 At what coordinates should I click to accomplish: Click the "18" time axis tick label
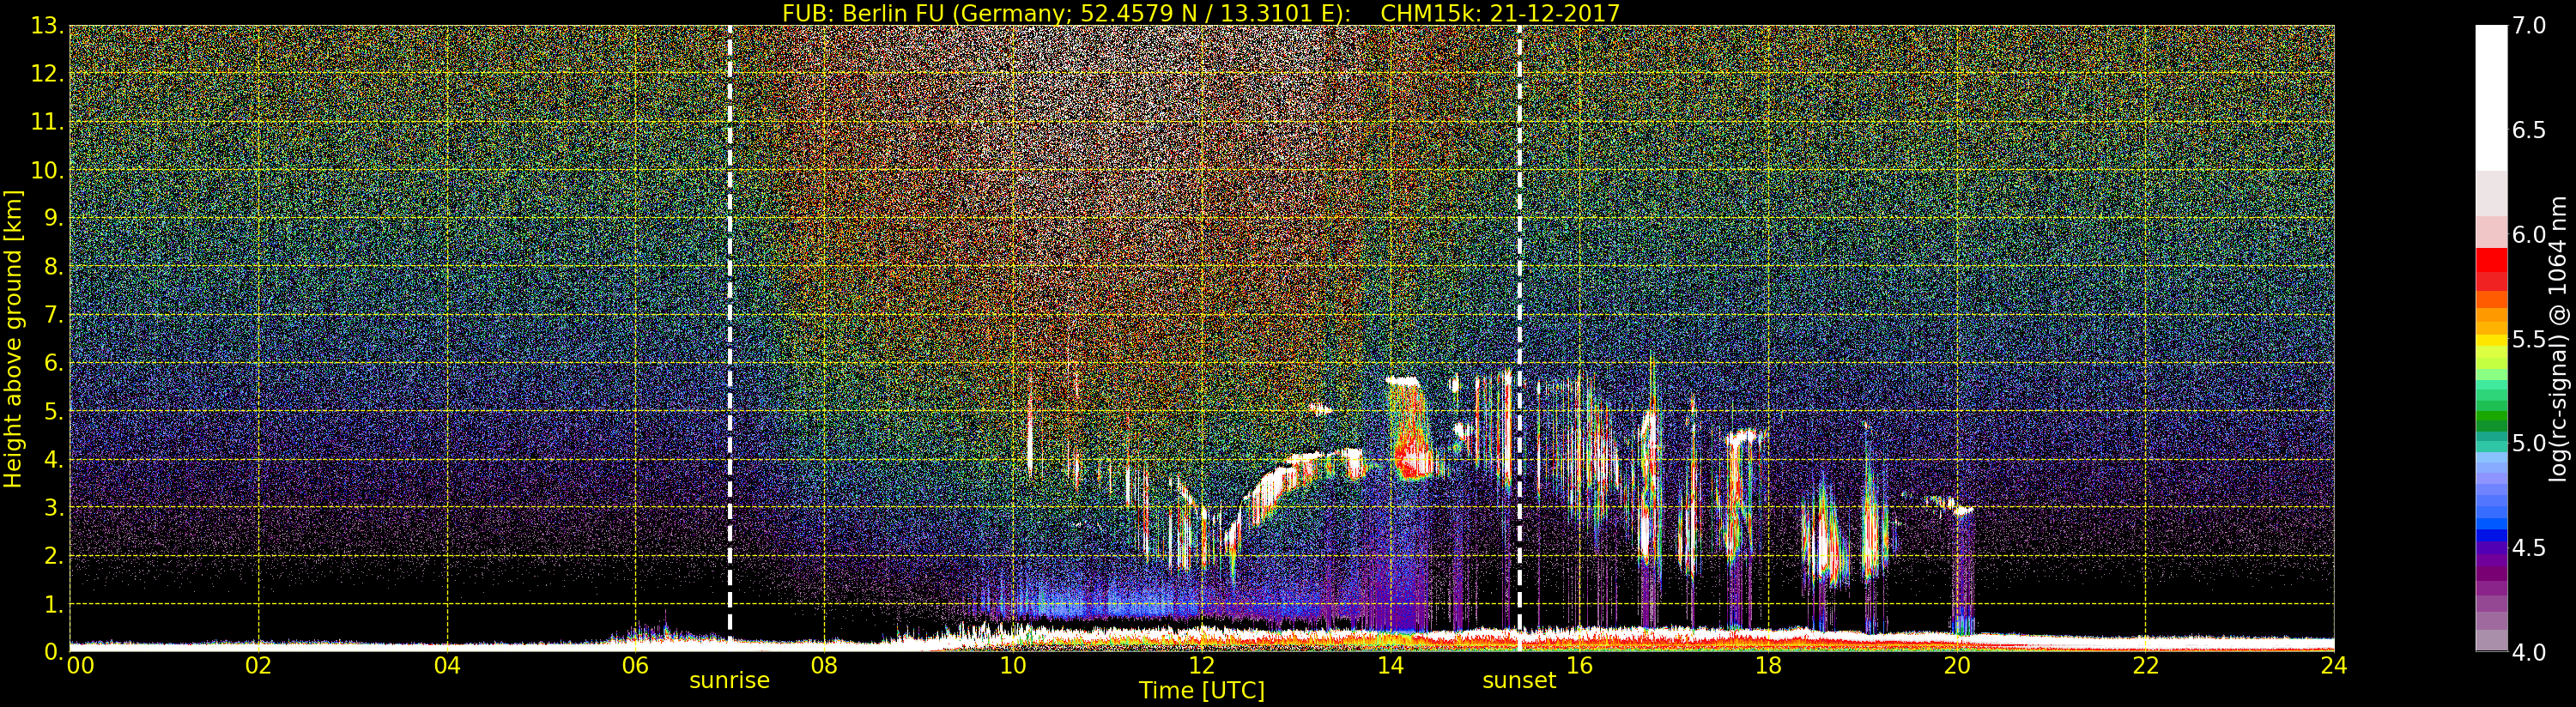tap(1768, 666)
